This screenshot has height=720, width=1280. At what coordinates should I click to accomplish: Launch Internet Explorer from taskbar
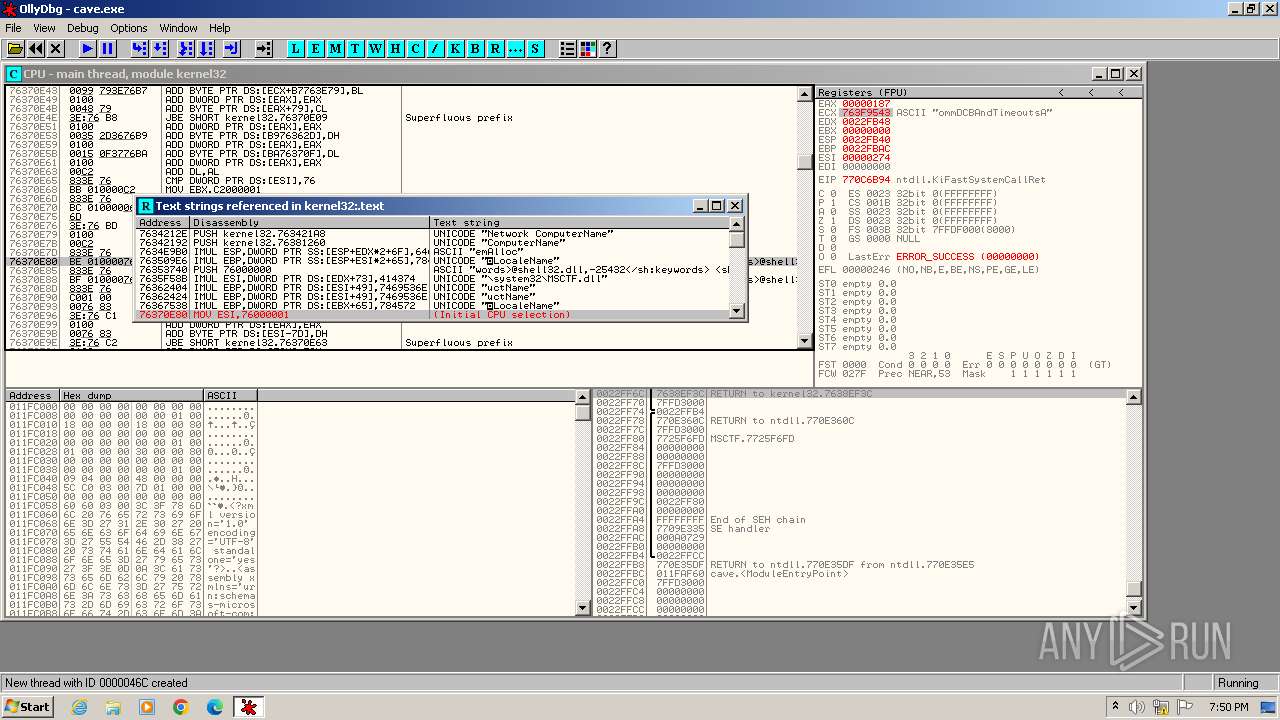pos(80,707)
